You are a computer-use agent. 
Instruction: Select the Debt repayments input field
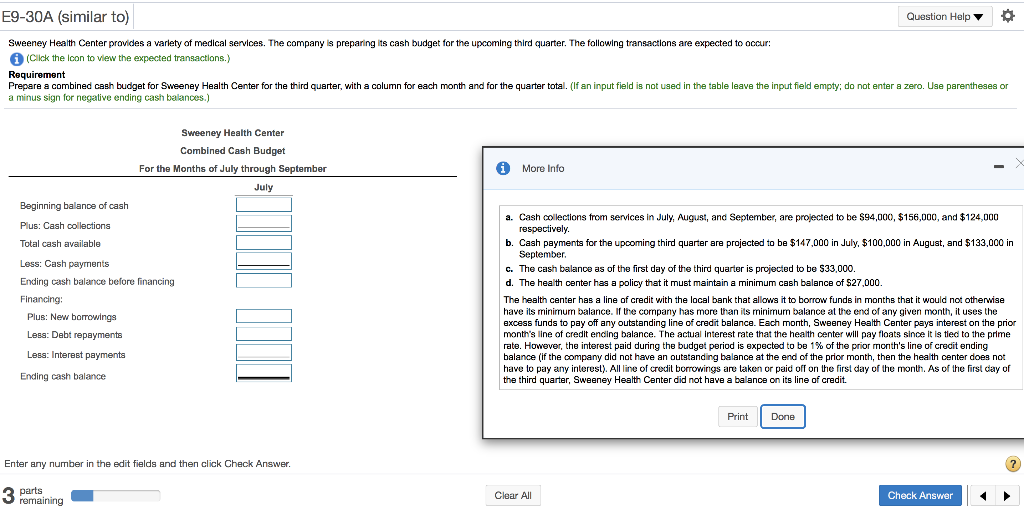click(264, 334)
